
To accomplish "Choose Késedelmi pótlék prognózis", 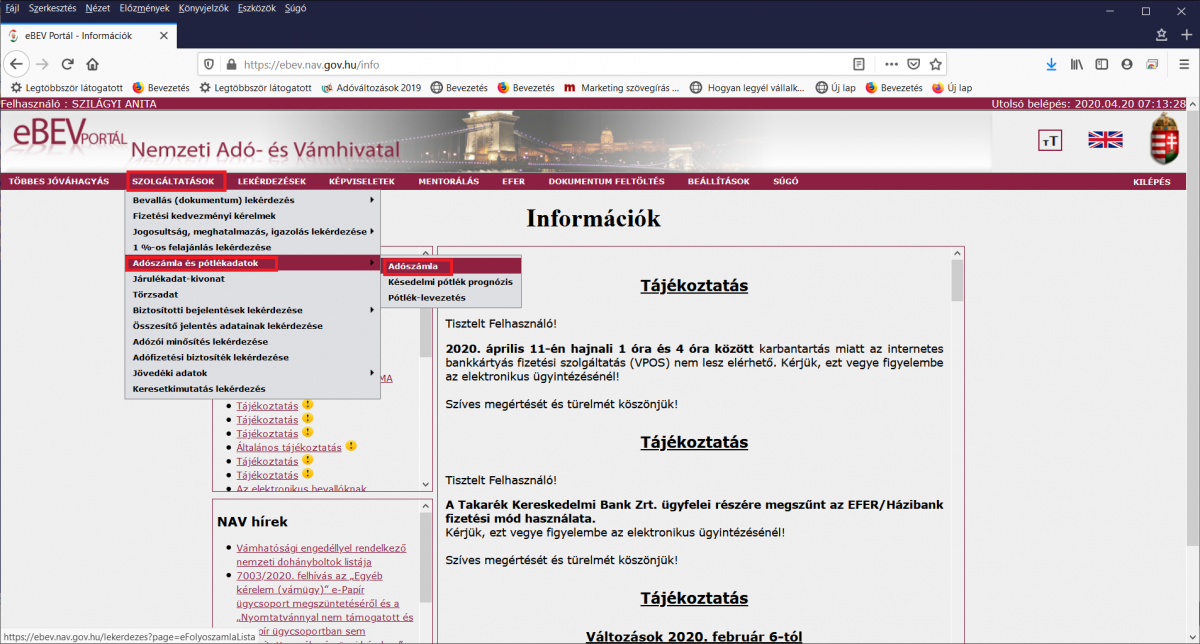I will [x=451, y=282].
